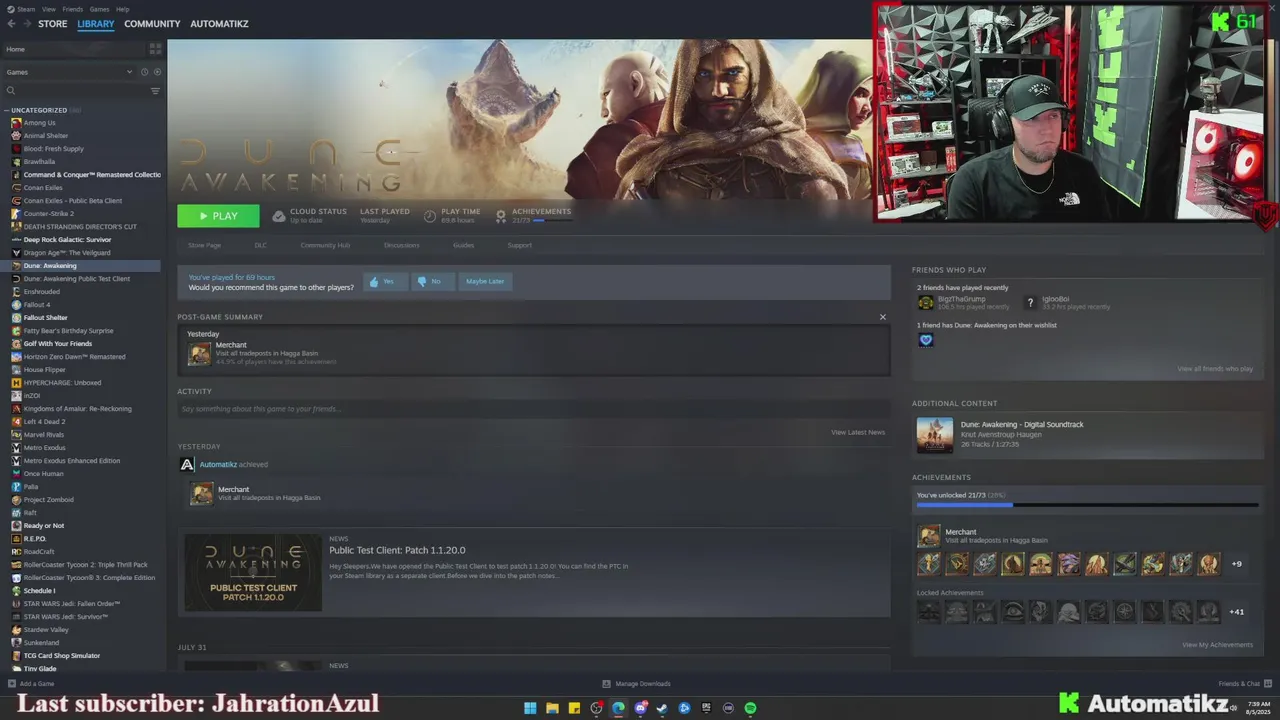The image size is (1280, 720).
Task: Click View Latest News link
Action: click(x=858, y=432)
